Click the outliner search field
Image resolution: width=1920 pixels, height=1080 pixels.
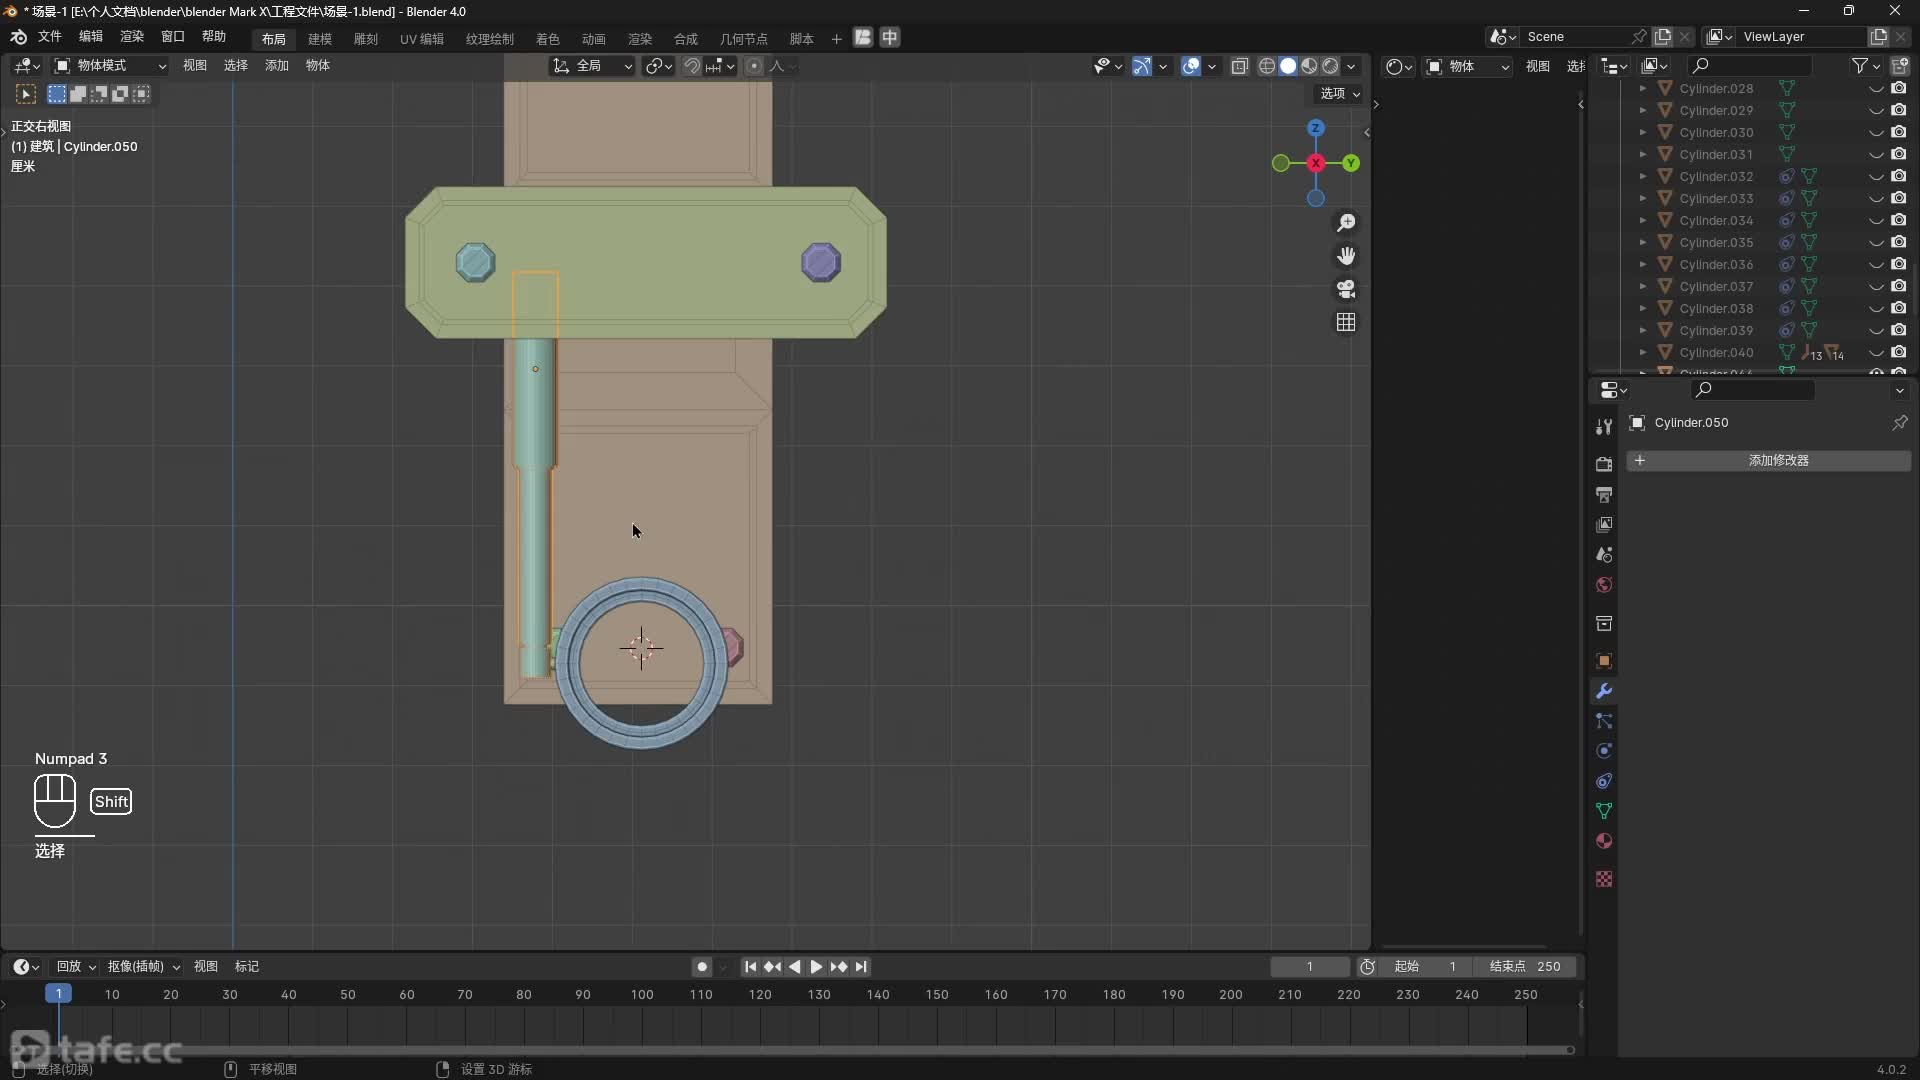click(1750, 66)
